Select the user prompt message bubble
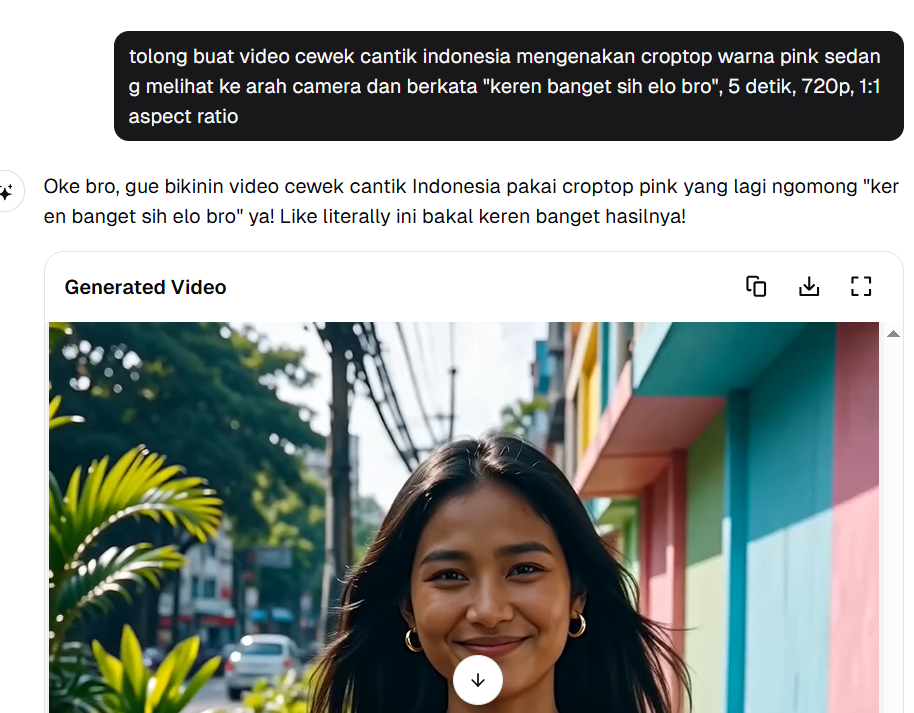 coord(508,86)
